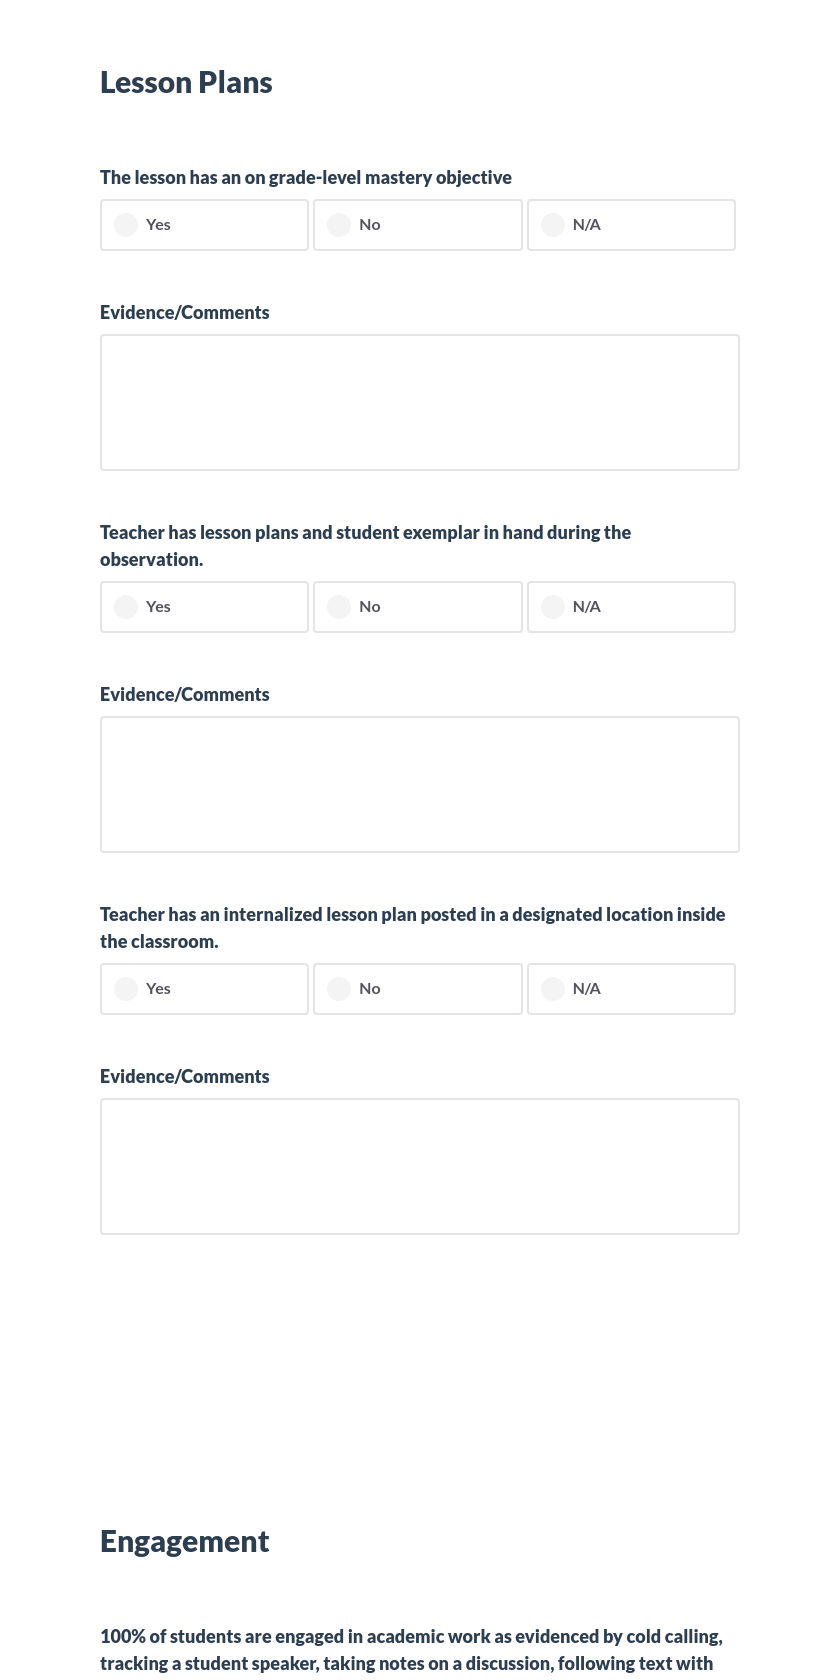Click the Yes option box under mastery objective

coord(204,225)
